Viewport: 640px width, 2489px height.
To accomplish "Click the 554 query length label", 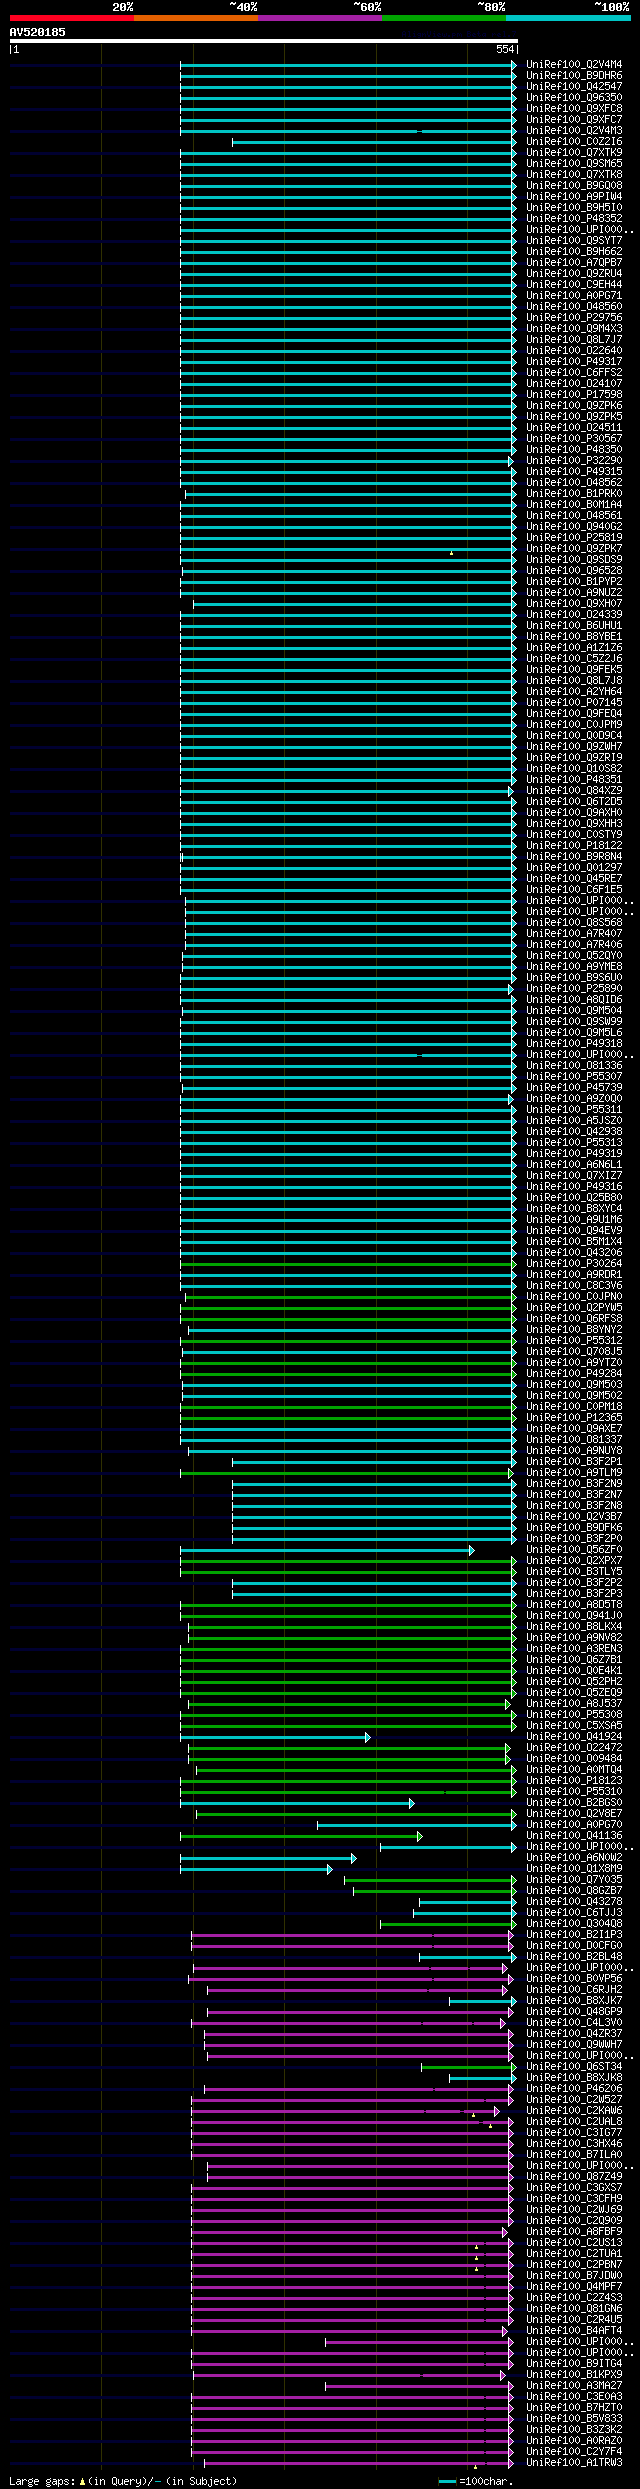I will tap(505, 49).
